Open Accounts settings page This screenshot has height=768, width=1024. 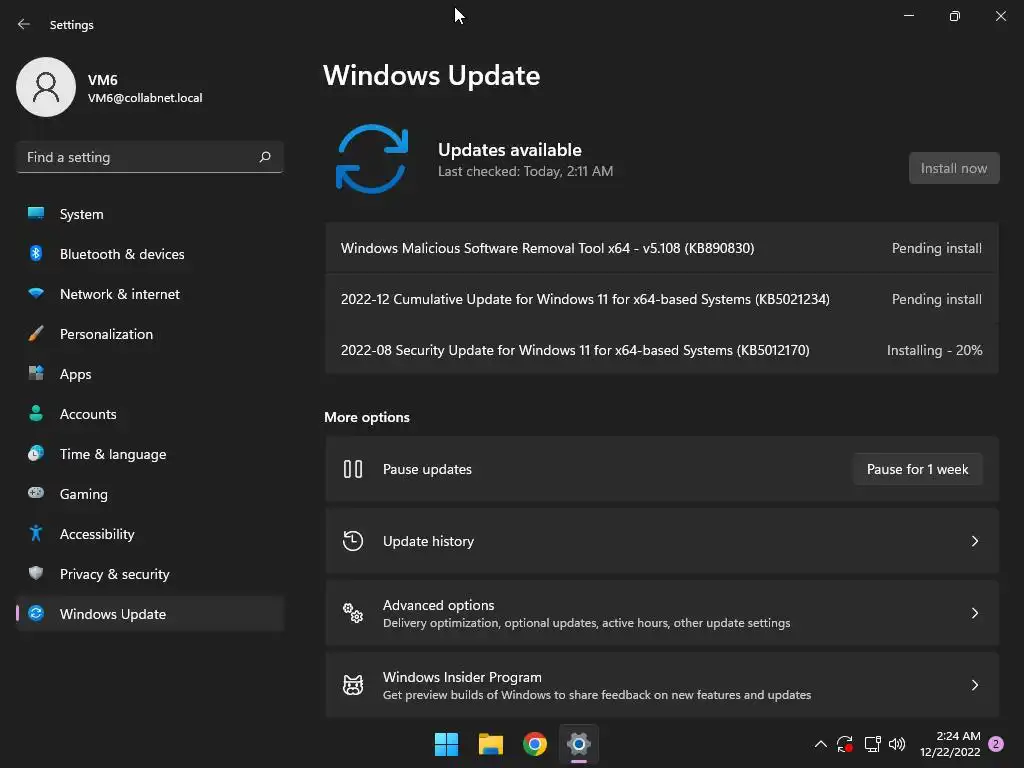click(x=150, y=413)
